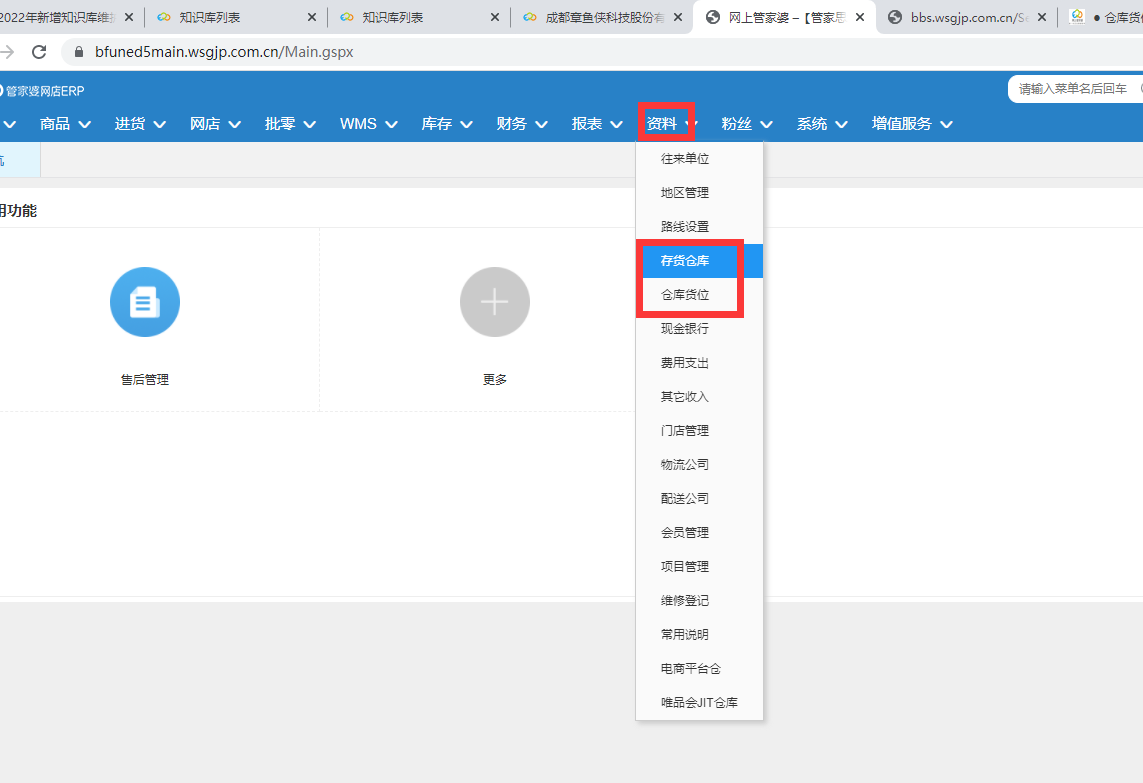
Task: Expand the WMS menu dropdown
Action: click(368, 124)
